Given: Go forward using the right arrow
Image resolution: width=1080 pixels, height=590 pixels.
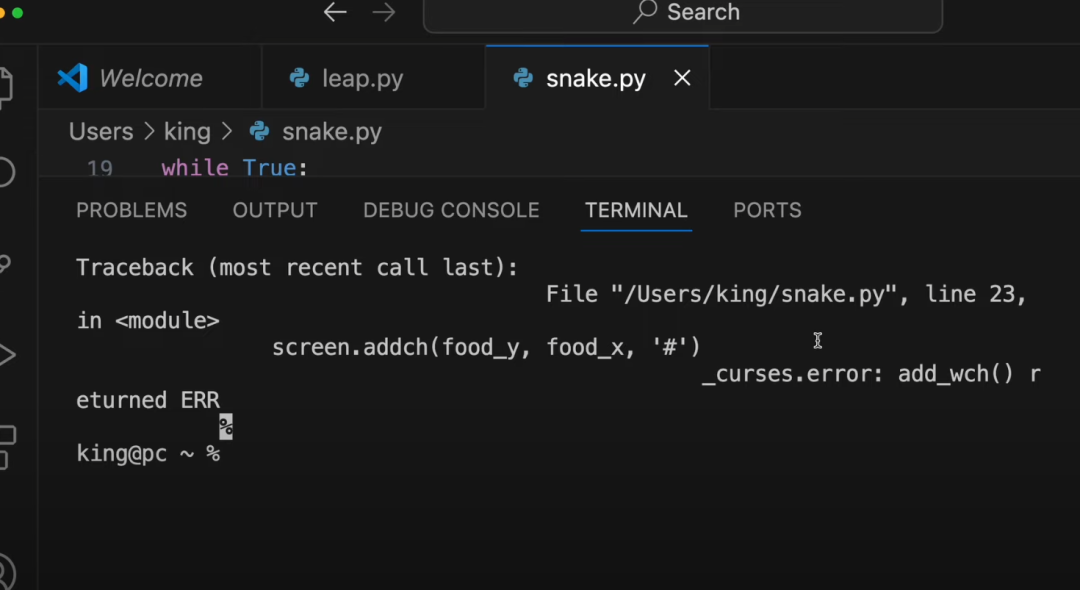Looking at the screenshot, I should [x=383, y=13].
